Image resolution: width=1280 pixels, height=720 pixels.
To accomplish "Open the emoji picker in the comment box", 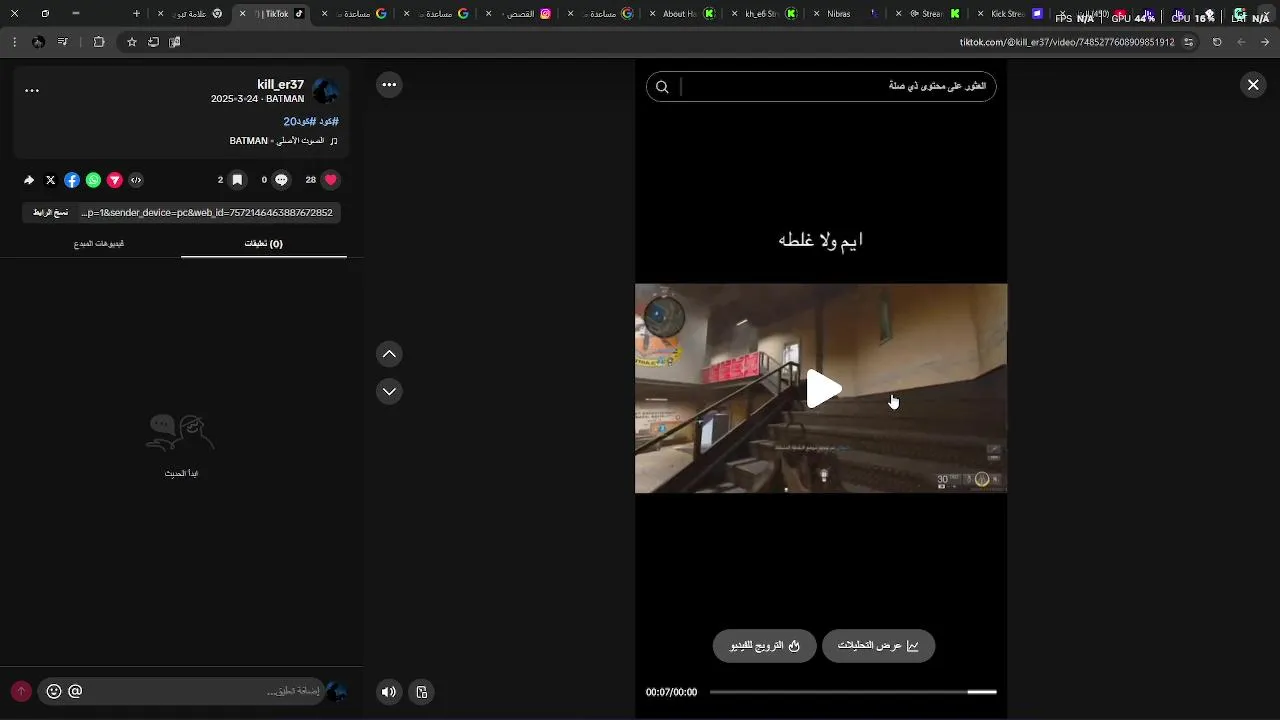I will pyautogui.click(x=54, y=691).
